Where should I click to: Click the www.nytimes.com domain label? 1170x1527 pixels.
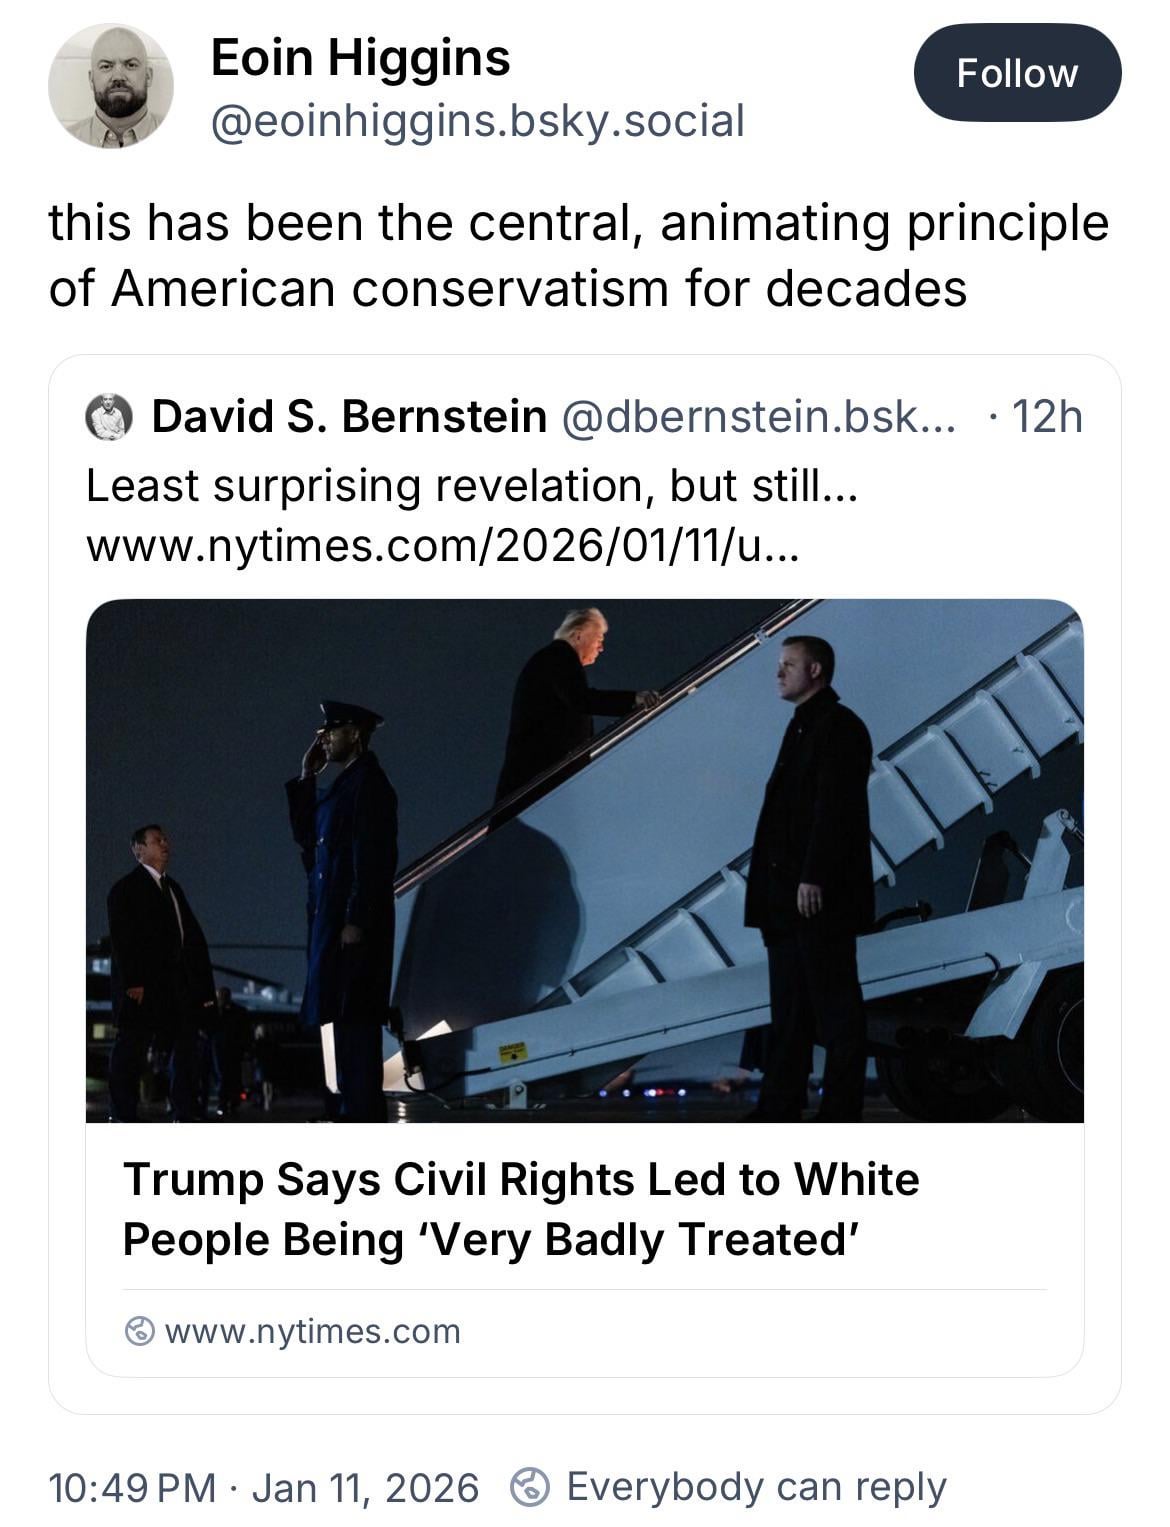pos(312,1331)
